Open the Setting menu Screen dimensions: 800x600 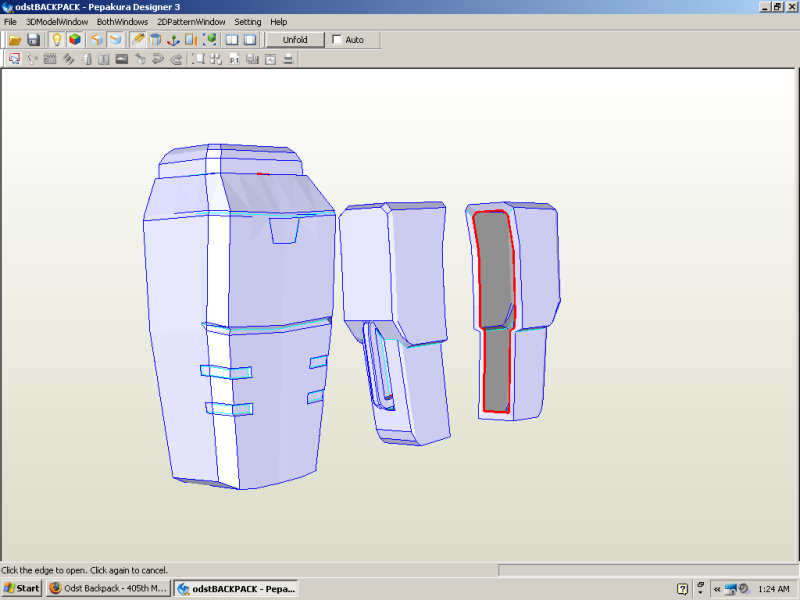click(x=248, y=21)
